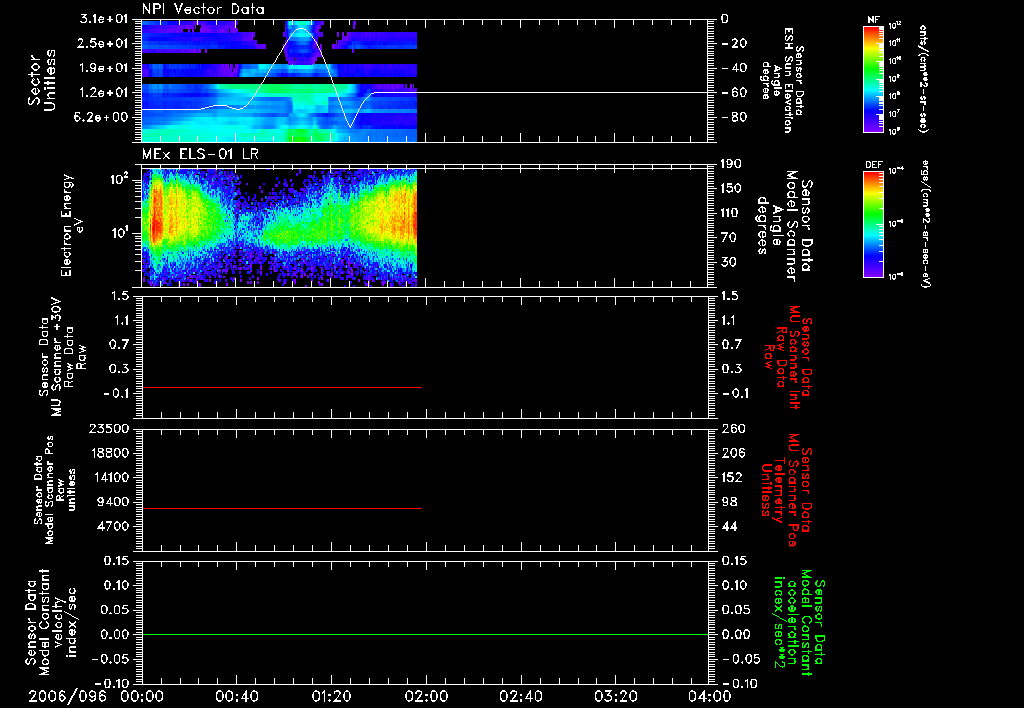
Task: Click the ELS electron energy spectrogram
Action: [x=280, y=227]
